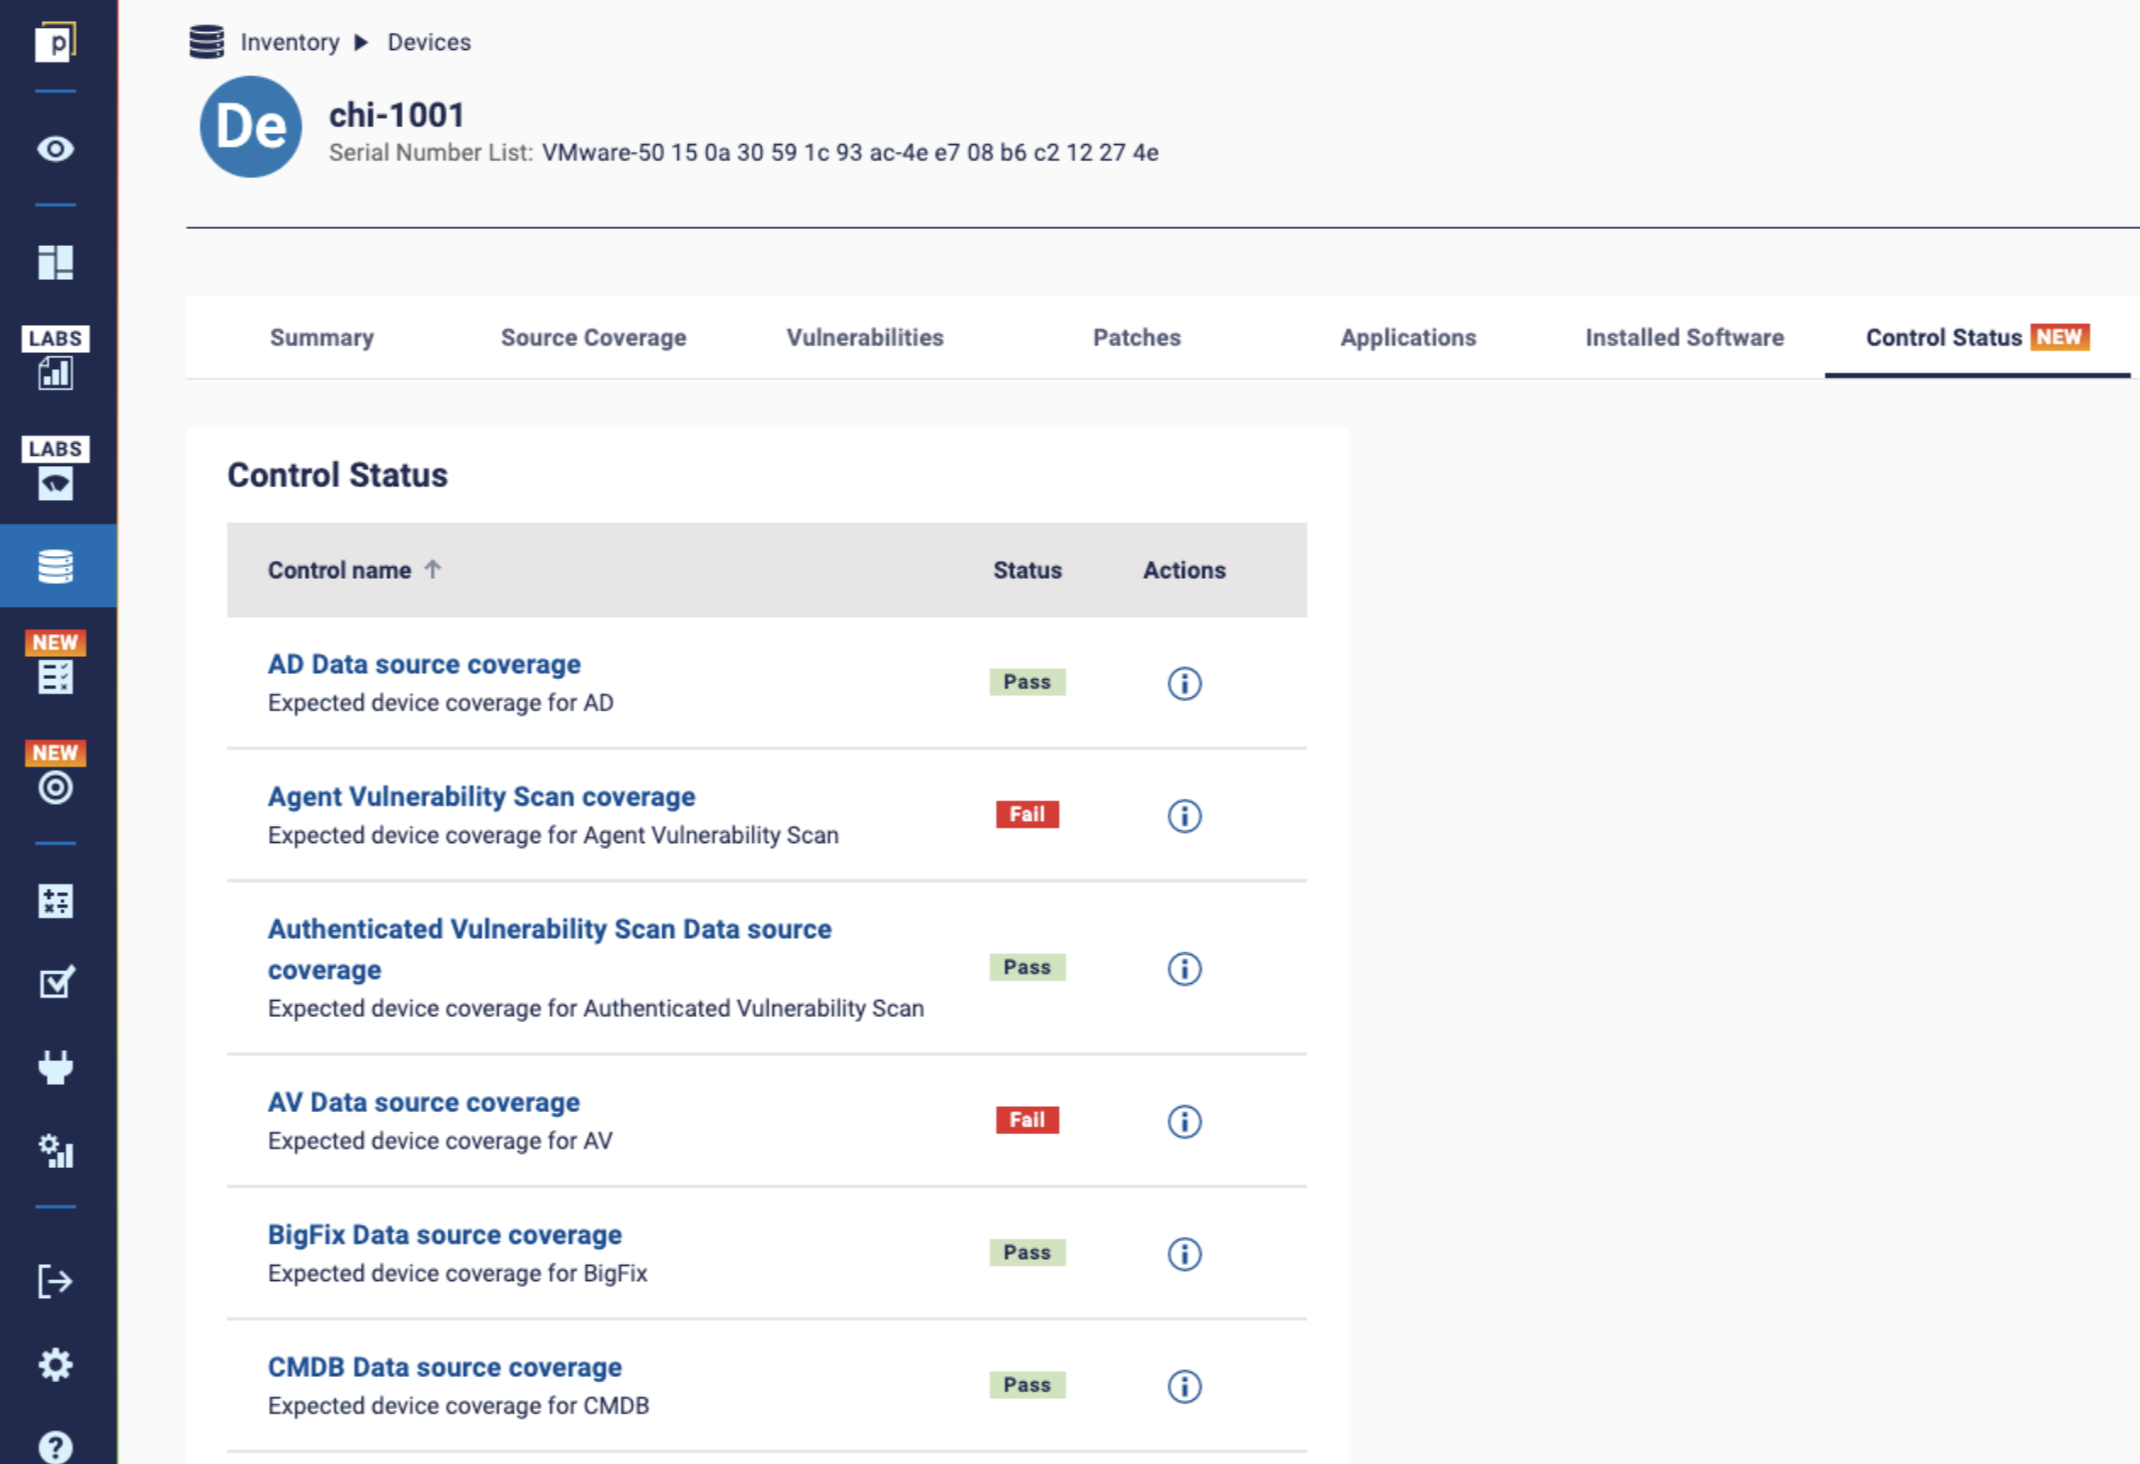This screenshot has width=2140, height=1464.
Task: Open BigFix Data source coverage link
Action: (445, 1235)
